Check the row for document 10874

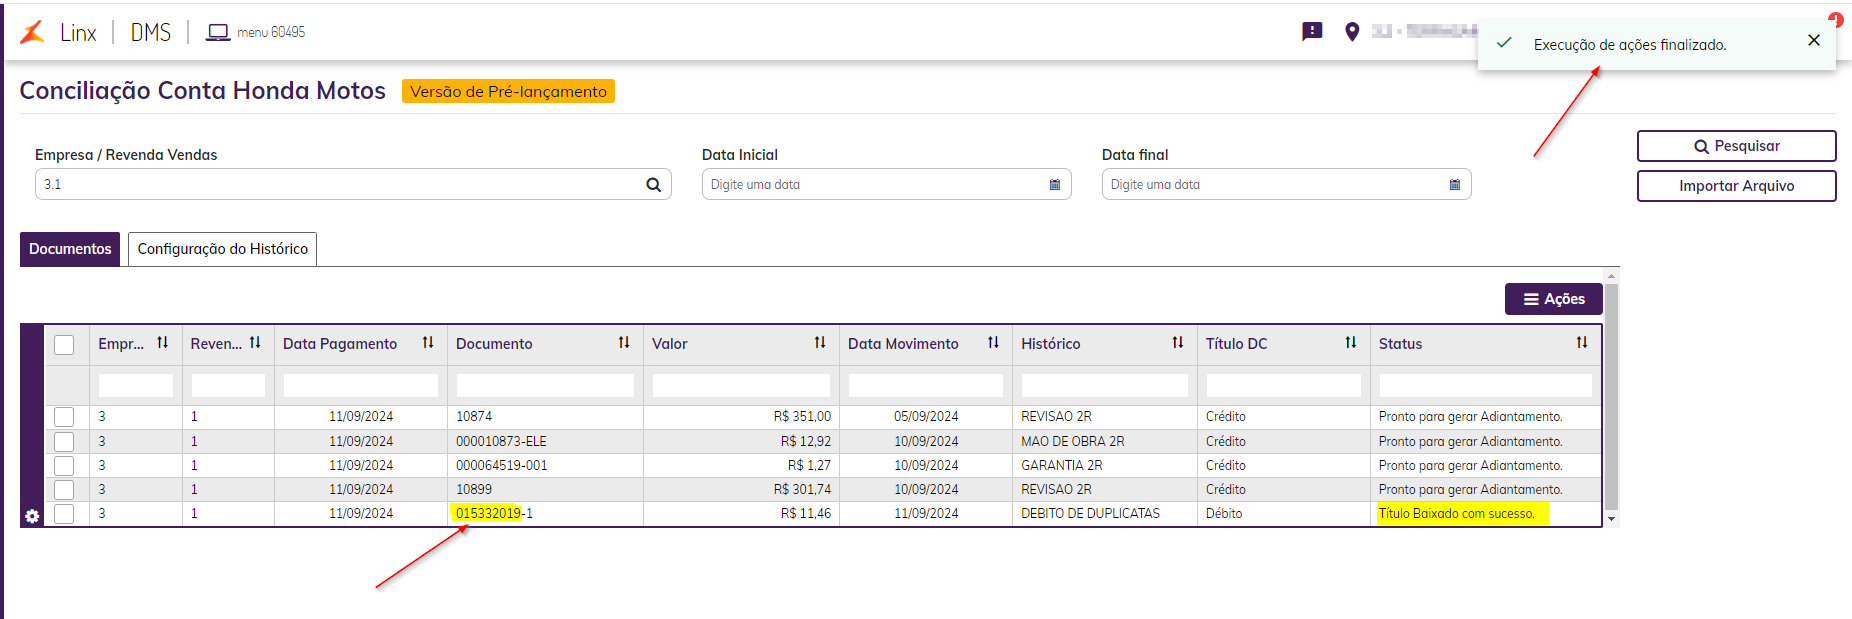(x=64, y=417)
